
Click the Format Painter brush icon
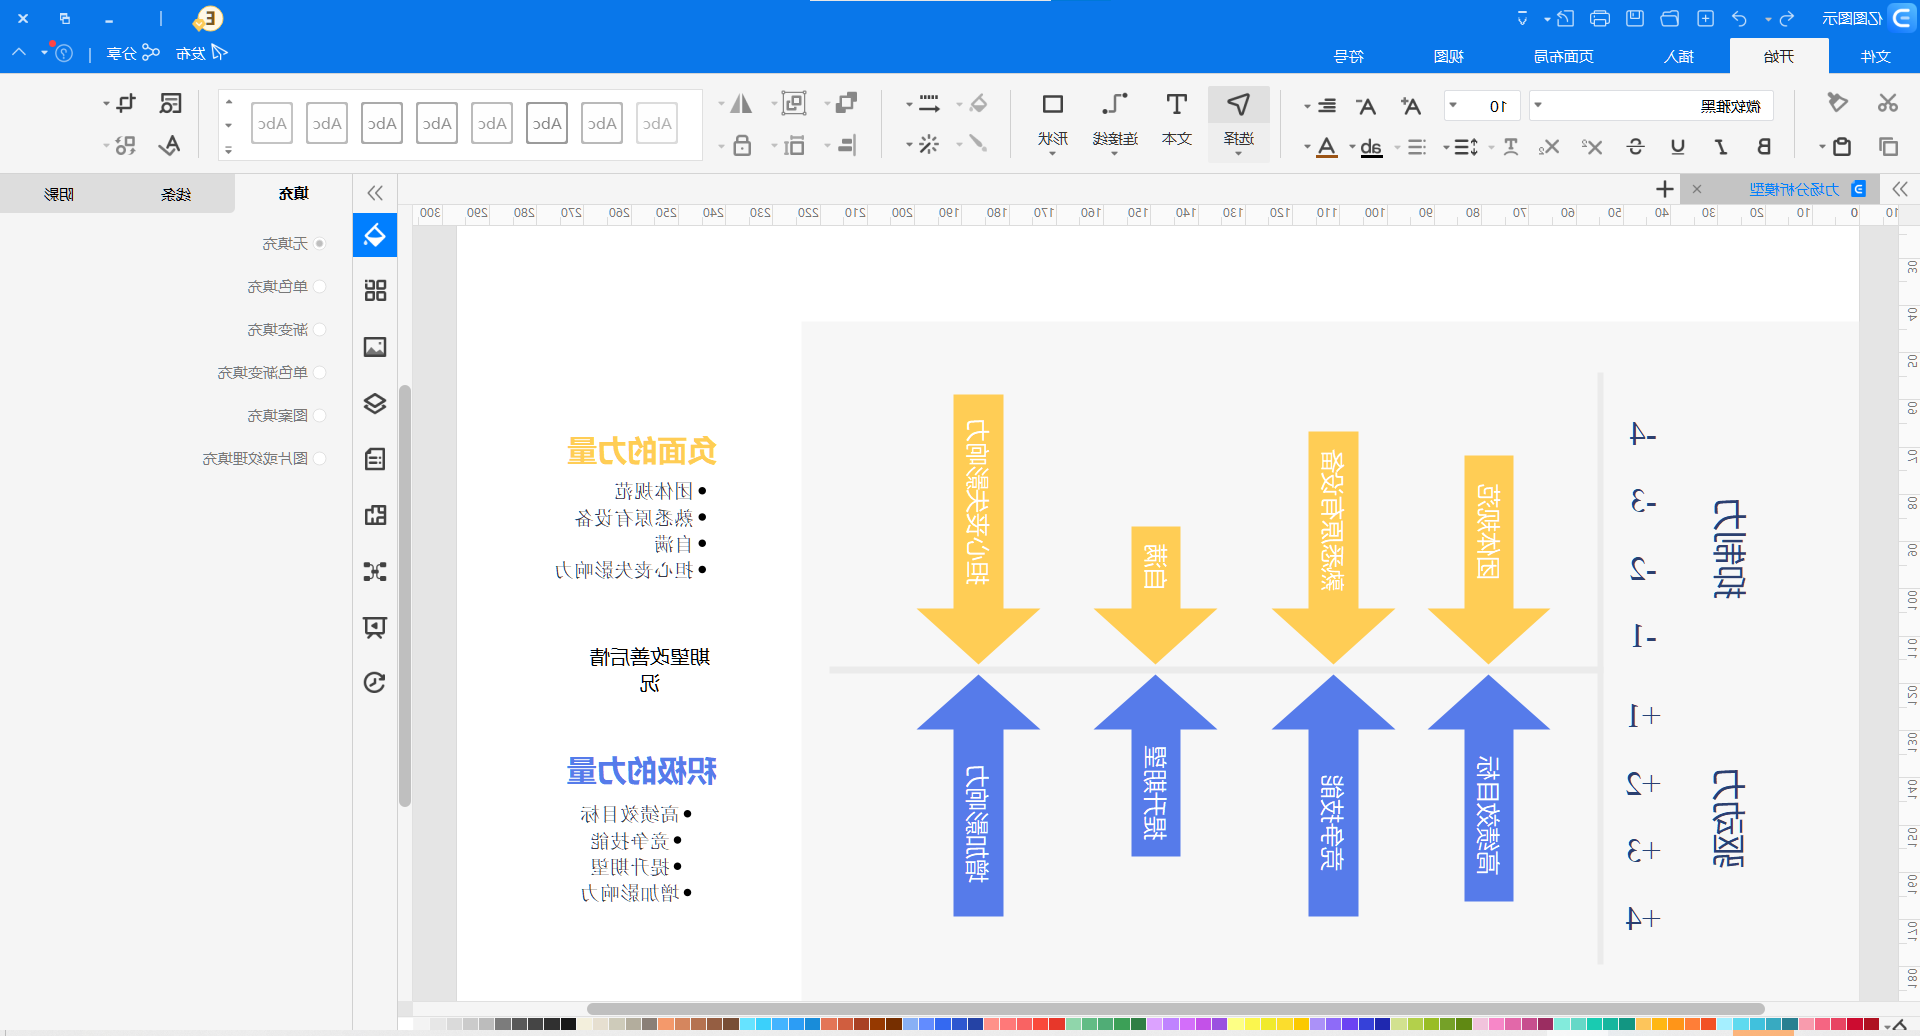click(1837, 103)
